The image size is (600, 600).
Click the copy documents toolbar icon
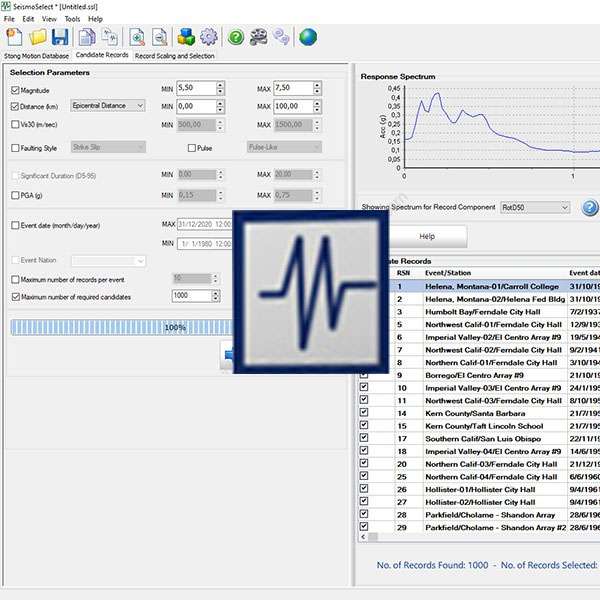(87, 38)
